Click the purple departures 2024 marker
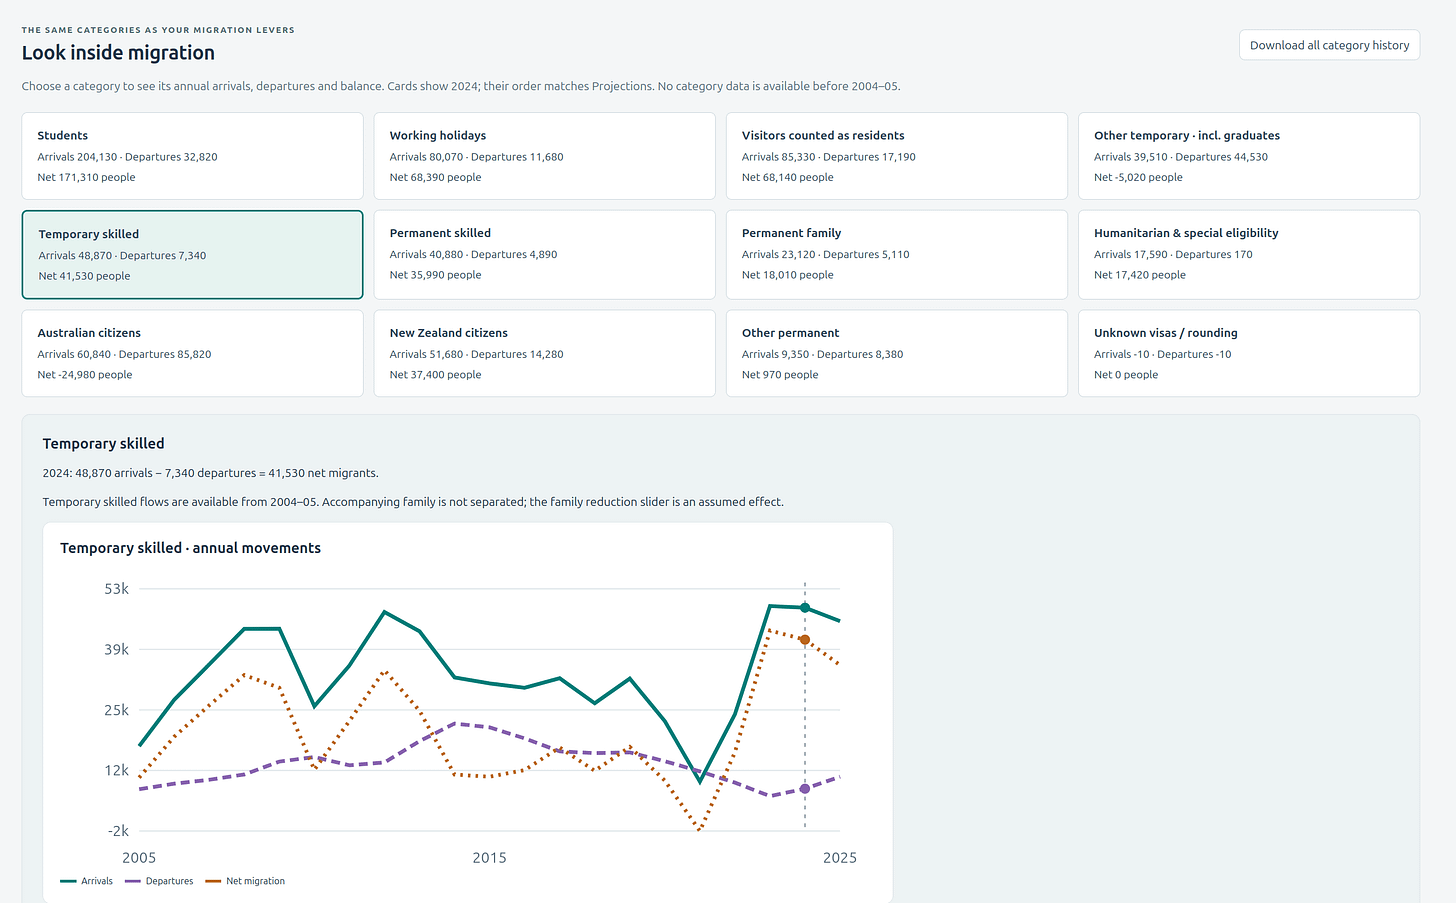The height and width of the screenshot is (903, 1456). (805, 789)
